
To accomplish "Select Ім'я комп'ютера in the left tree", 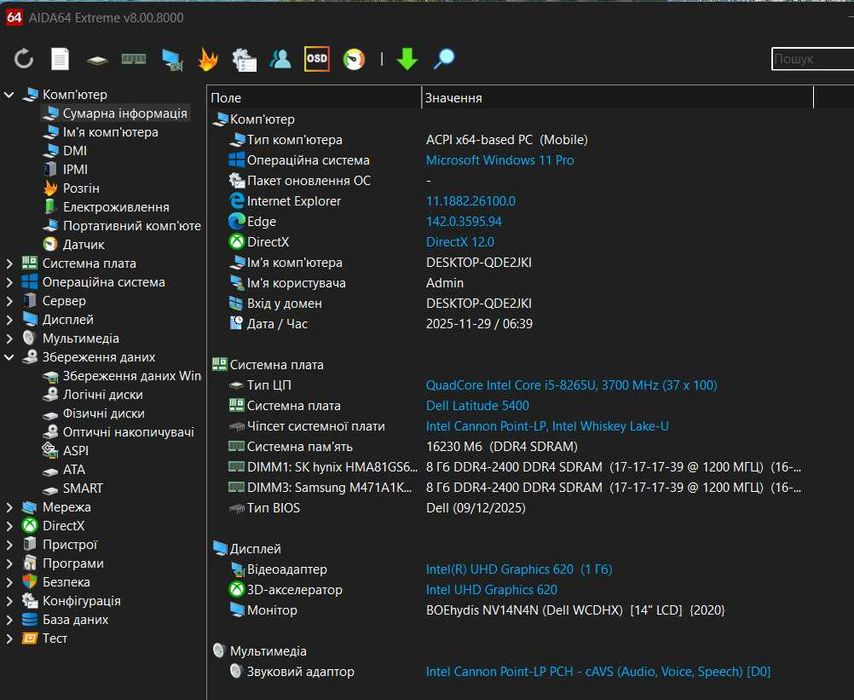I will pyautogui.click(x=111, y=132).
